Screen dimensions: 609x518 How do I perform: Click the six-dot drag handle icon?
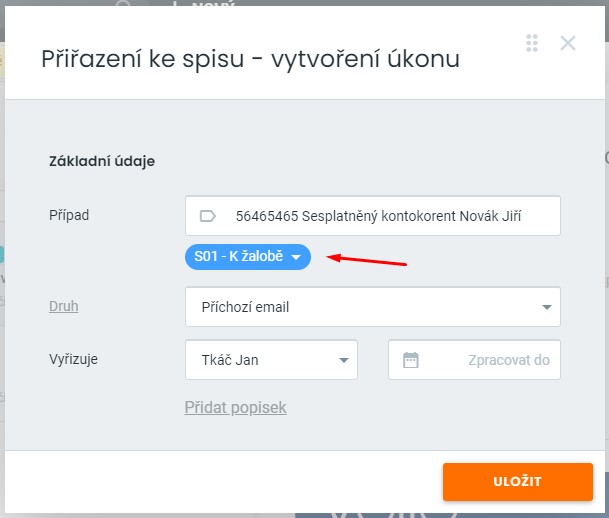tap(532, 42)
